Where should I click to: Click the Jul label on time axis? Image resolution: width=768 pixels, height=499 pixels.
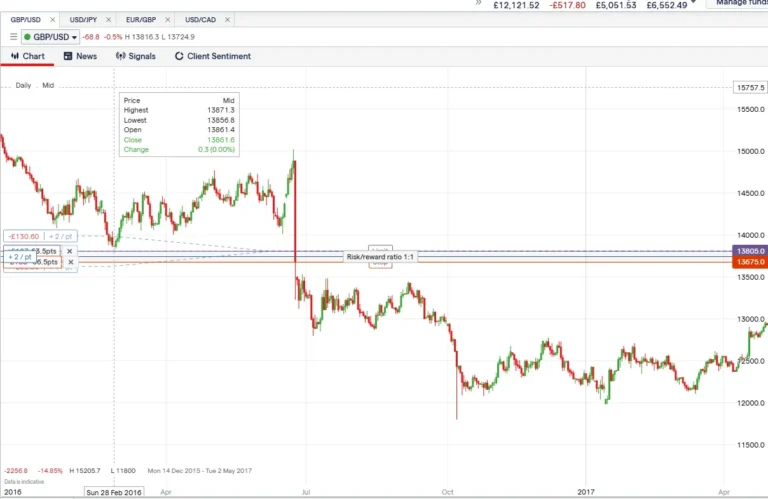point(306,492)
